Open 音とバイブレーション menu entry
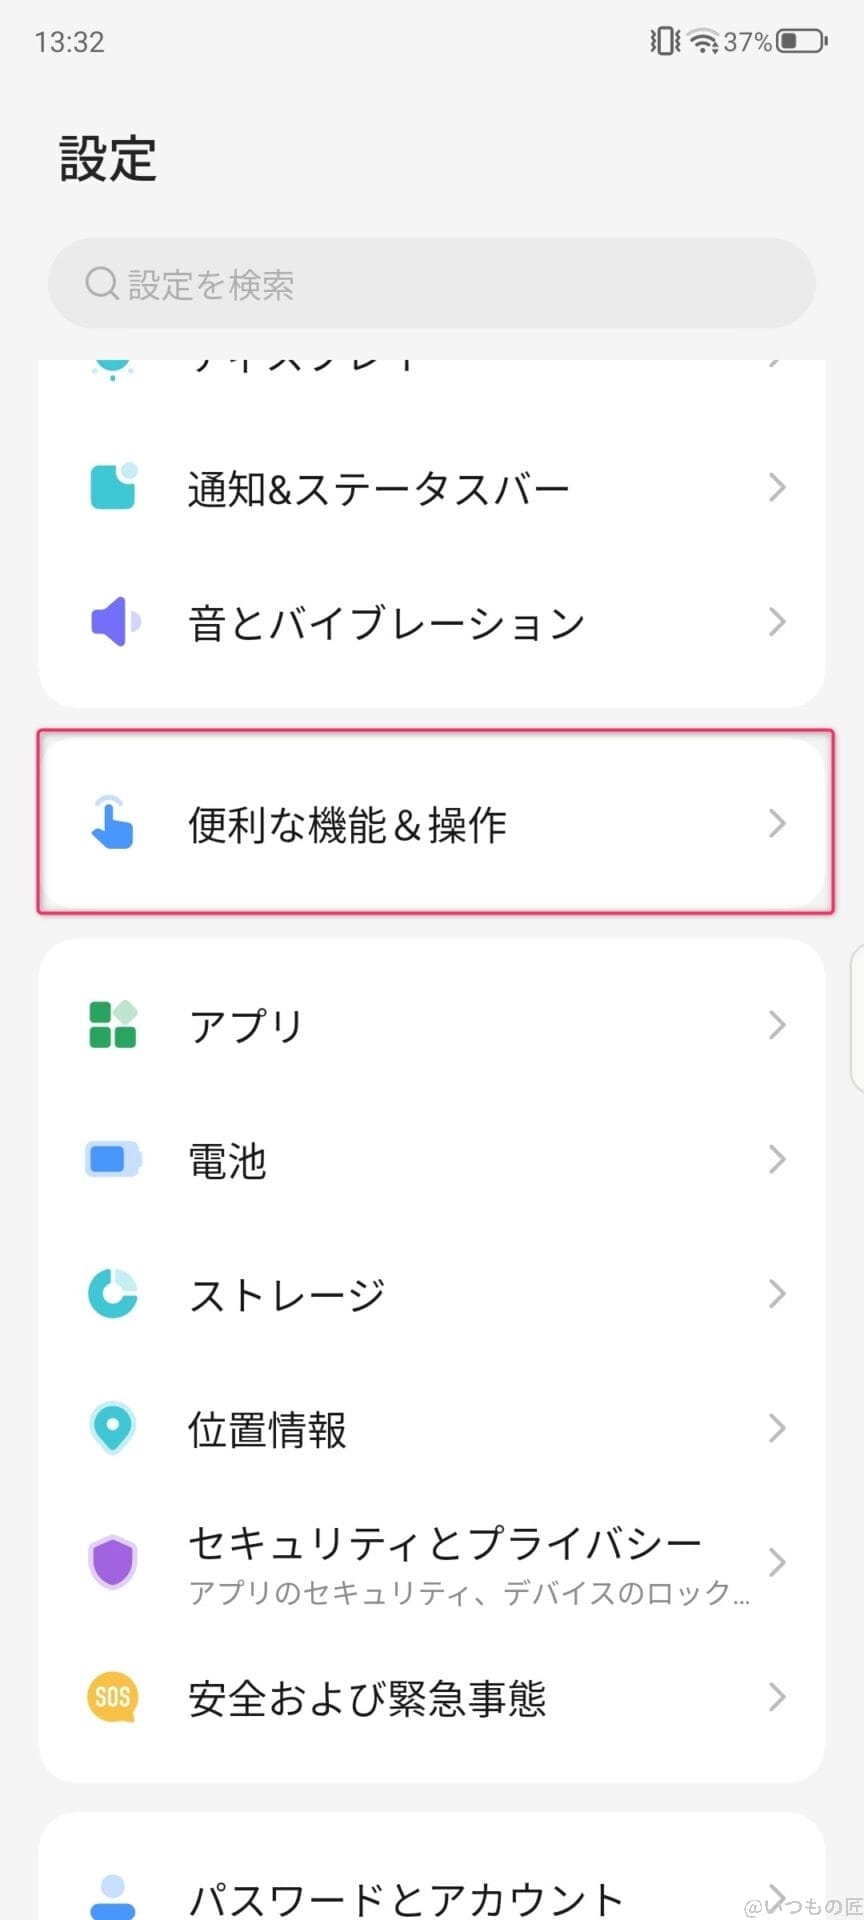Viewport: 864px width, 1920px height. [x=432, y=622]
